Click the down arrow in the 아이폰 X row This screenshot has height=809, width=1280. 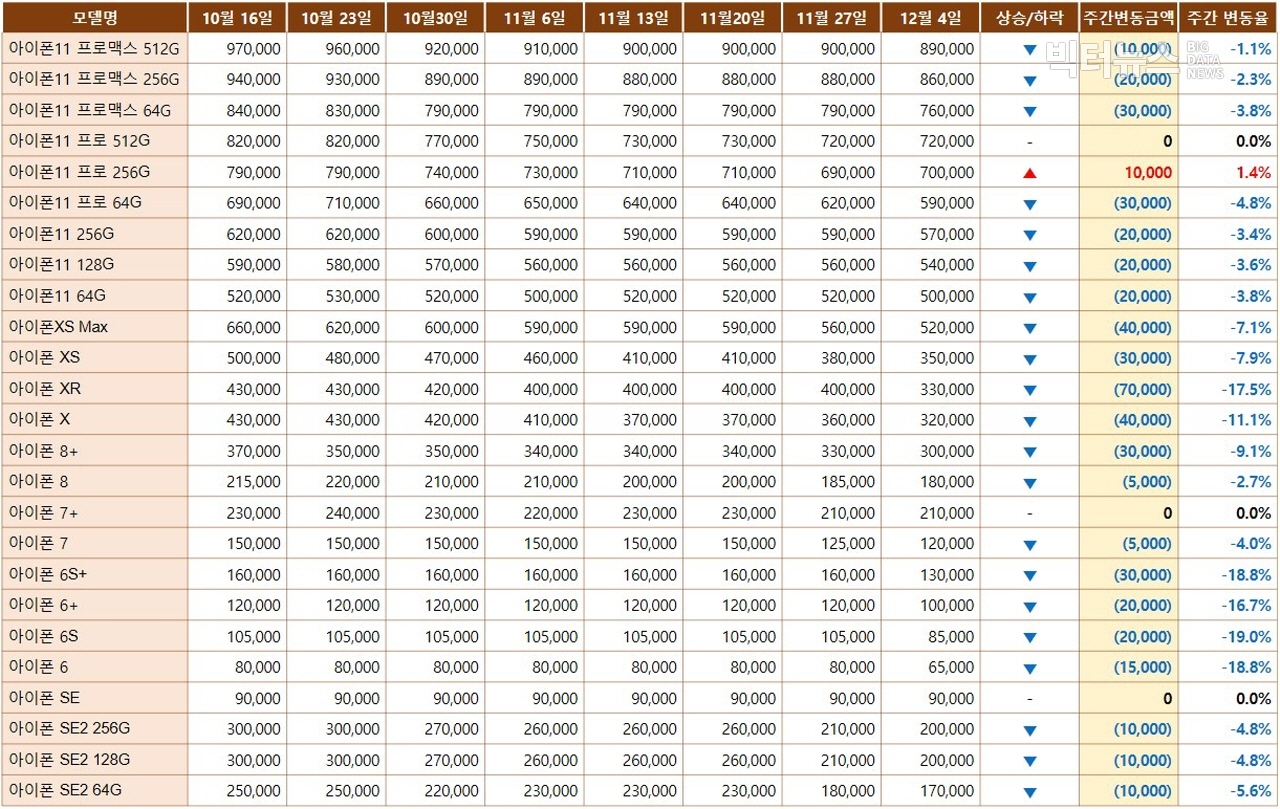(x=1030, y=422)
